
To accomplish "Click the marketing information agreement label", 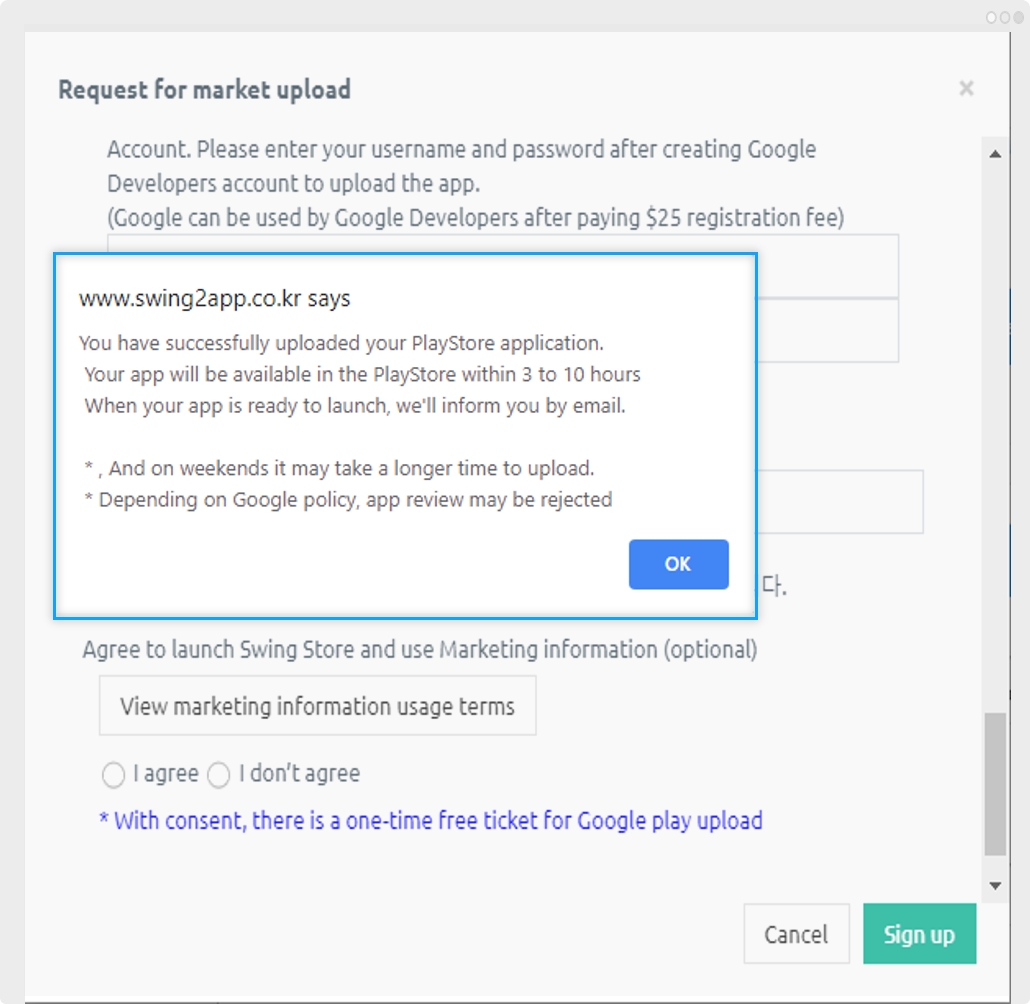I will [420, 649].
